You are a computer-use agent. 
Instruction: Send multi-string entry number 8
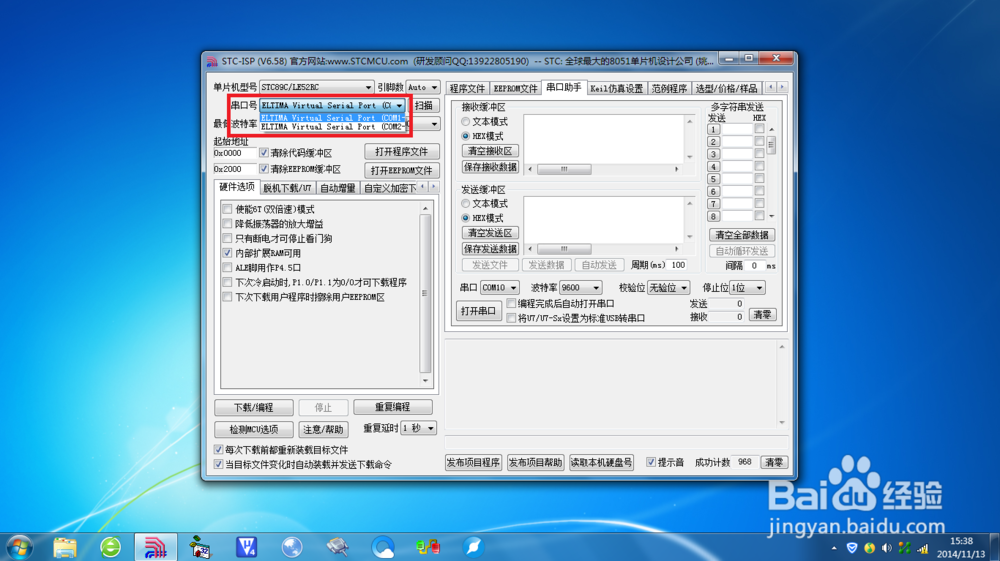(713, 216)
